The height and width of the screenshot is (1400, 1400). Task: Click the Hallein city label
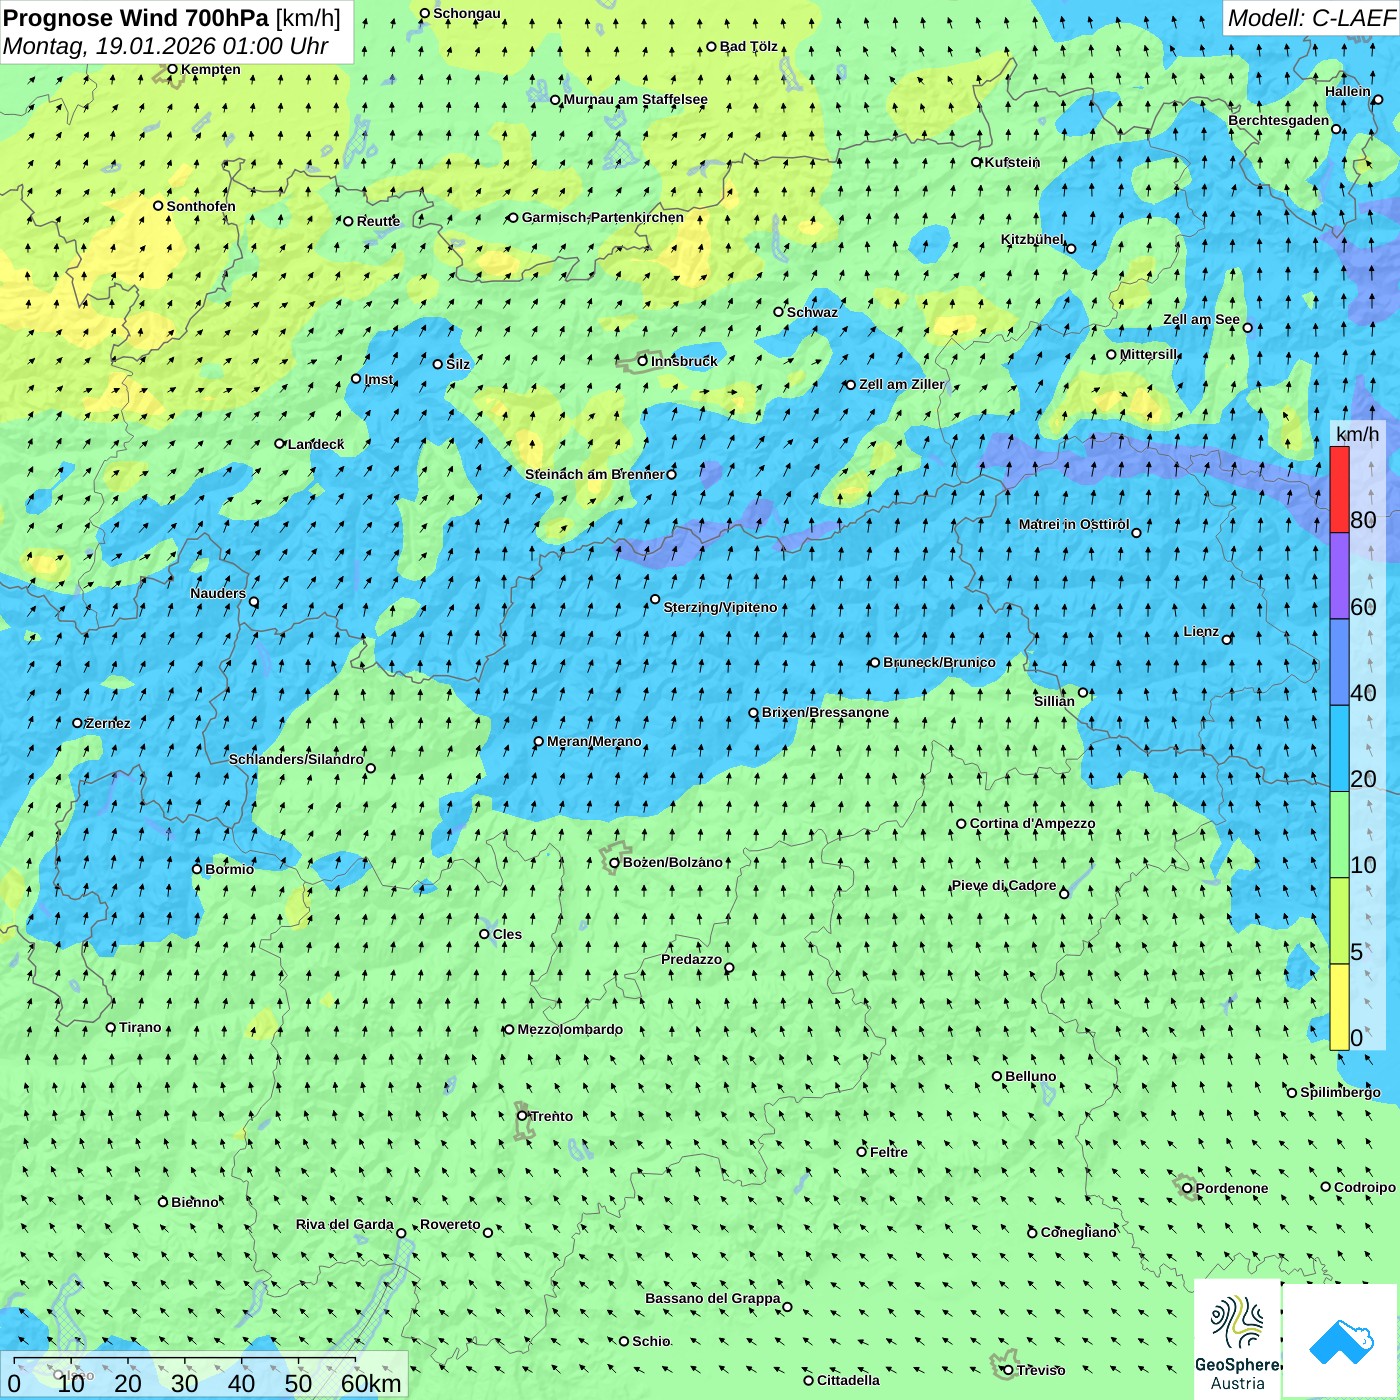click(x=1347, y=91)
